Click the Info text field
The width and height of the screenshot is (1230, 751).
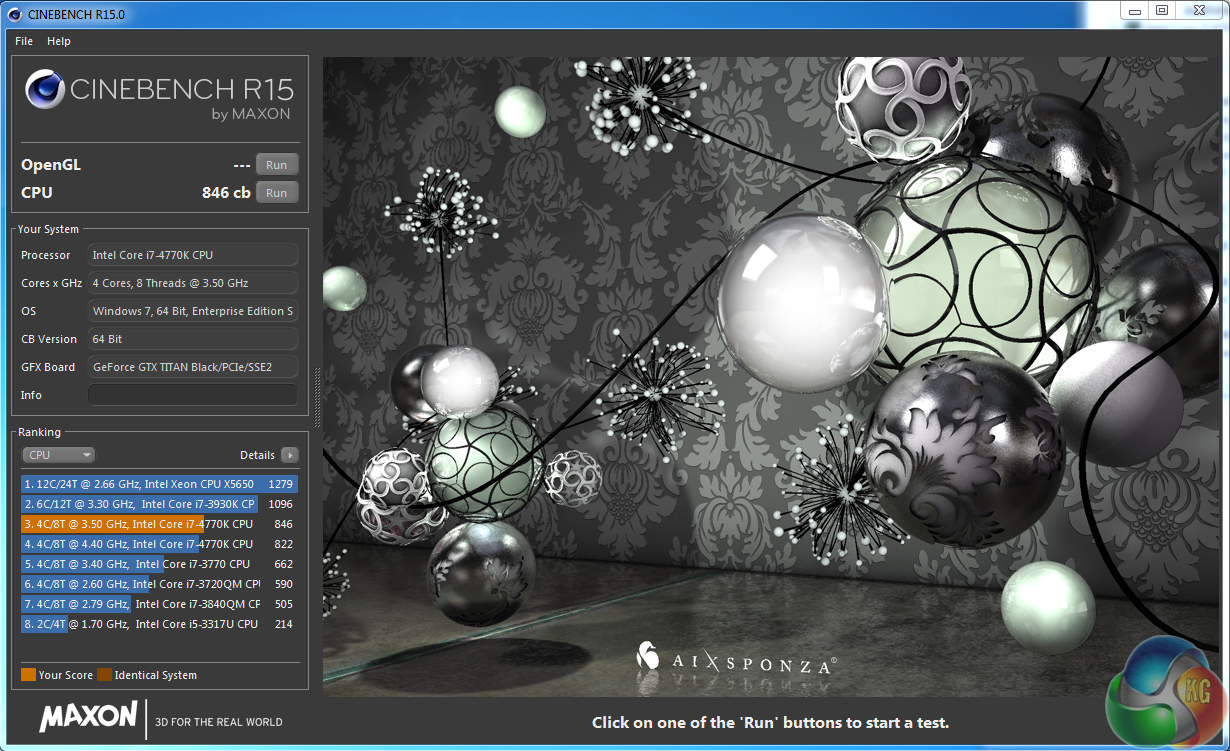point(193,395)
